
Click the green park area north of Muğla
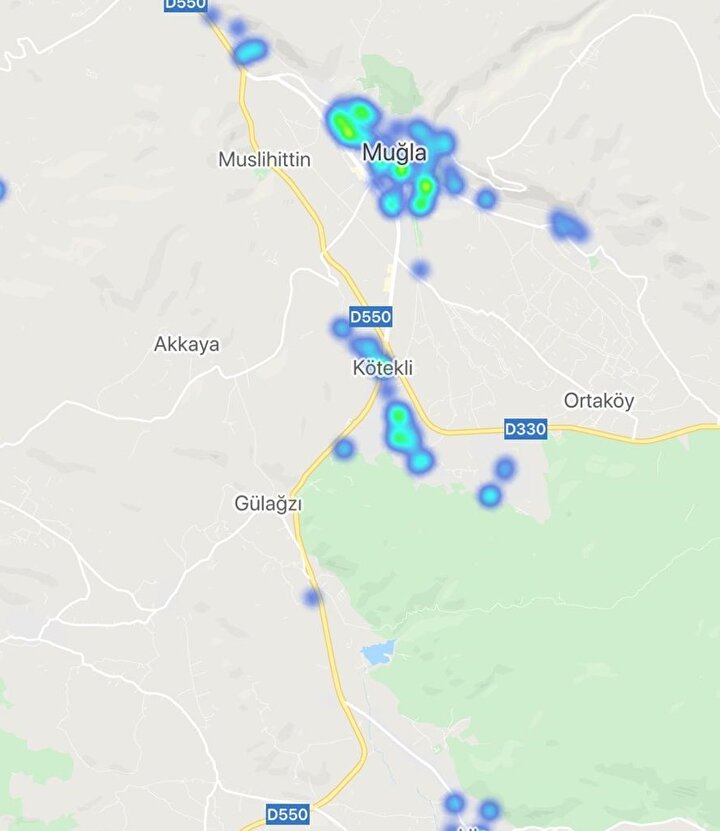point(390,83)
